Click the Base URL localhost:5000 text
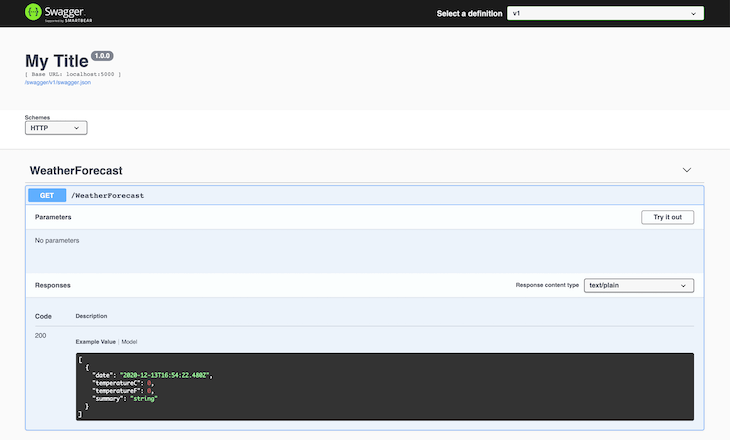The image size is (730, 440). (73, 74)
